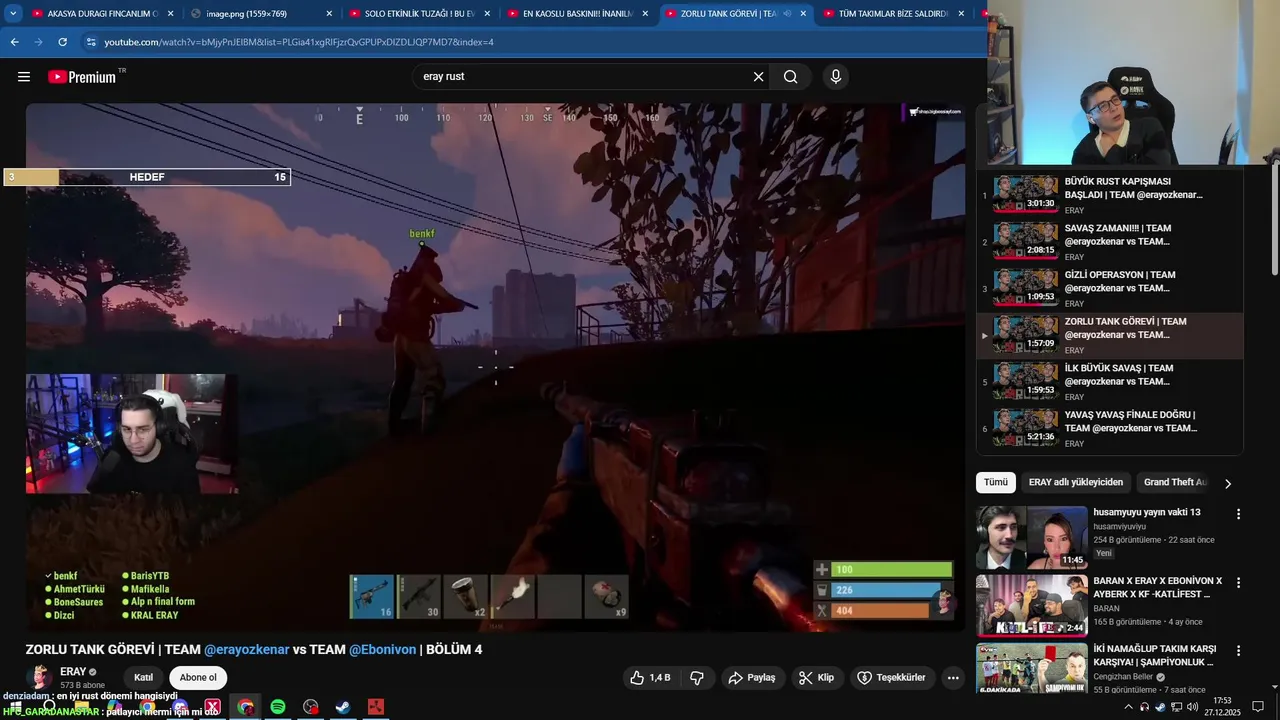Open options for BARAN X ERAY video
The width and height of the screenshot is (1280, 720).
(x=1238, y=582)
